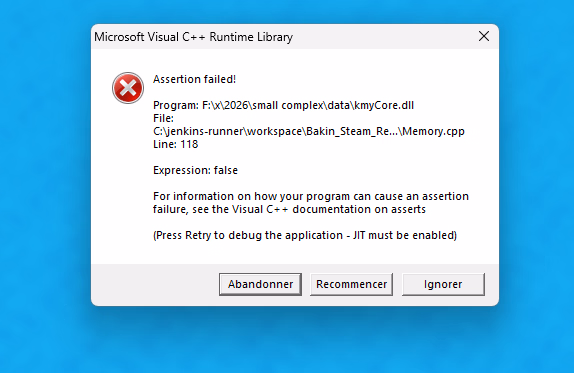
Task: Click the Microsoft Visual C++ Runtime Library title
Action: click(x=194, y=37)
